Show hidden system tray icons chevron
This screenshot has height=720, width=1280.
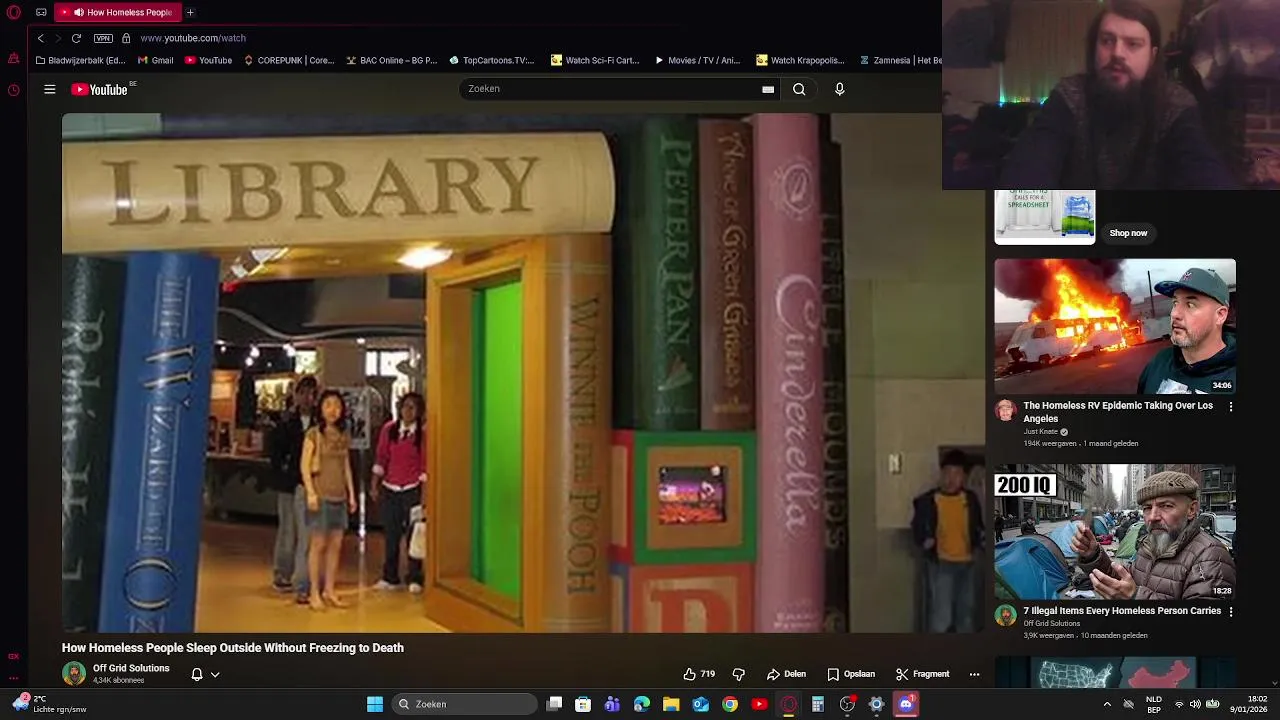click(x=1107, y=704)
